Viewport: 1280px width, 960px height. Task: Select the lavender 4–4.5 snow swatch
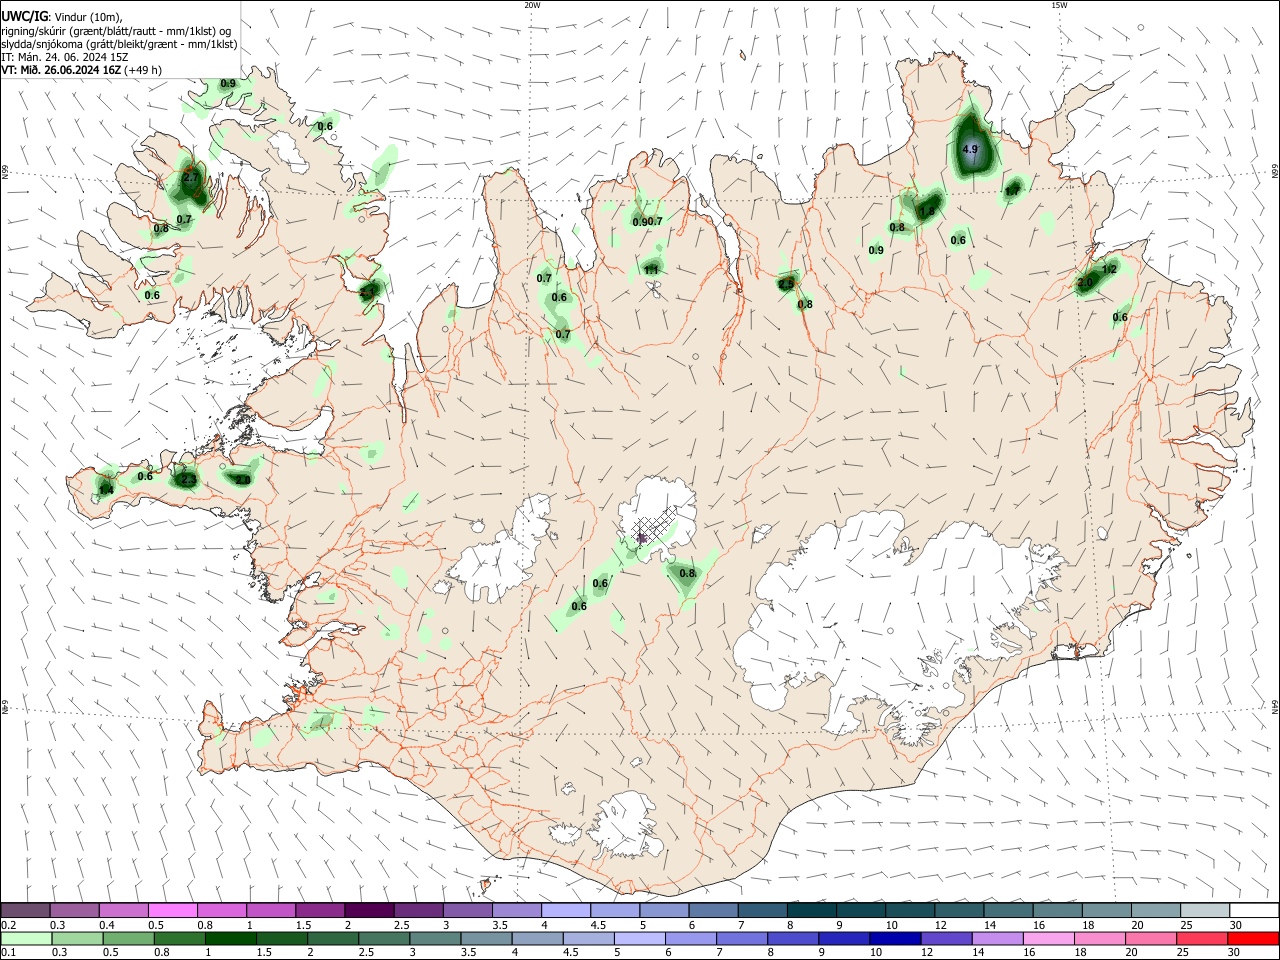tap(566, 911)
